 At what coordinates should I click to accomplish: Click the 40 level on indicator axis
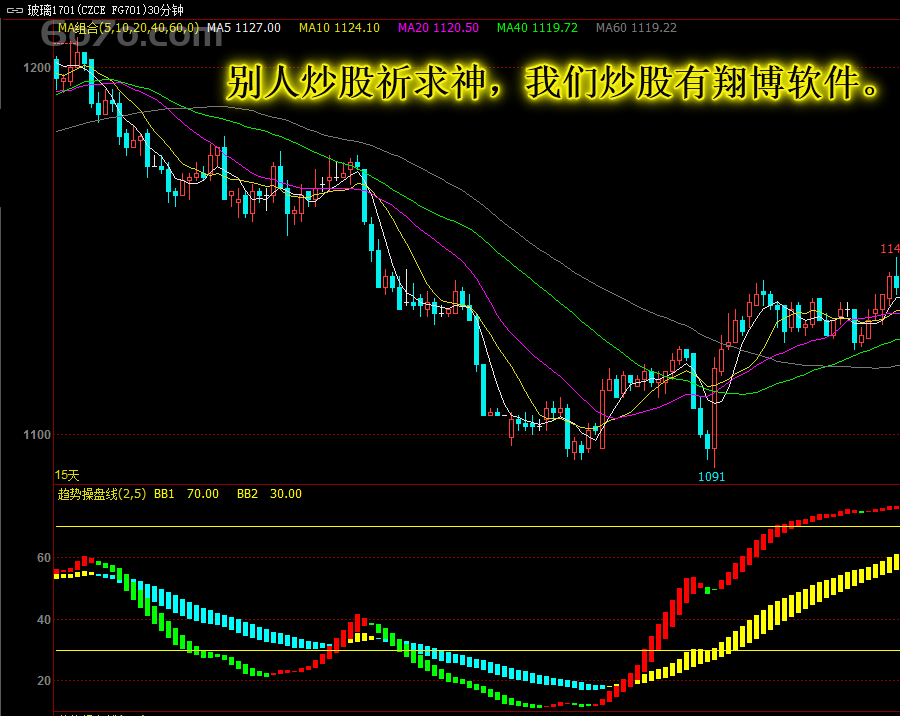pyautogui.click(x=44, y=620)
